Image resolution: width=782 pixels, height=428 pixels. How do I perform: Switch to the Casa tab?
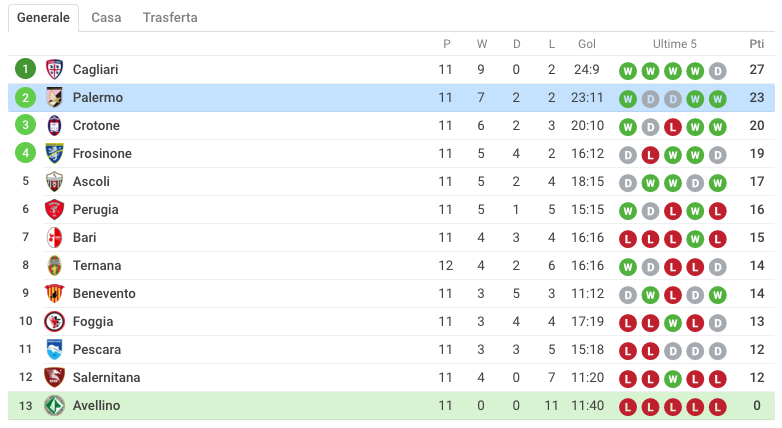pyautogui.click(x=106, y=17)
